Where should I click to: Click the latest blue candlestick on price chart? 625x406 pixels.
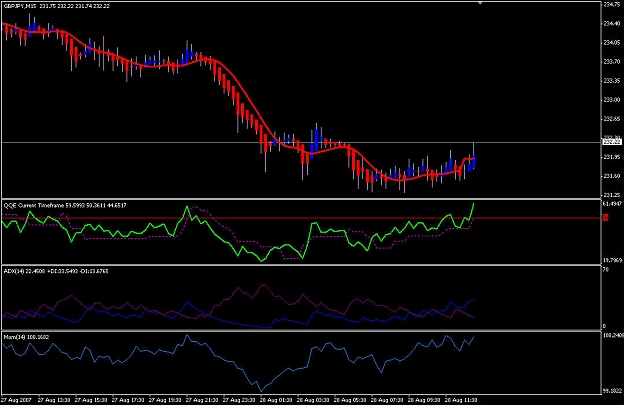tap(474, 161)
